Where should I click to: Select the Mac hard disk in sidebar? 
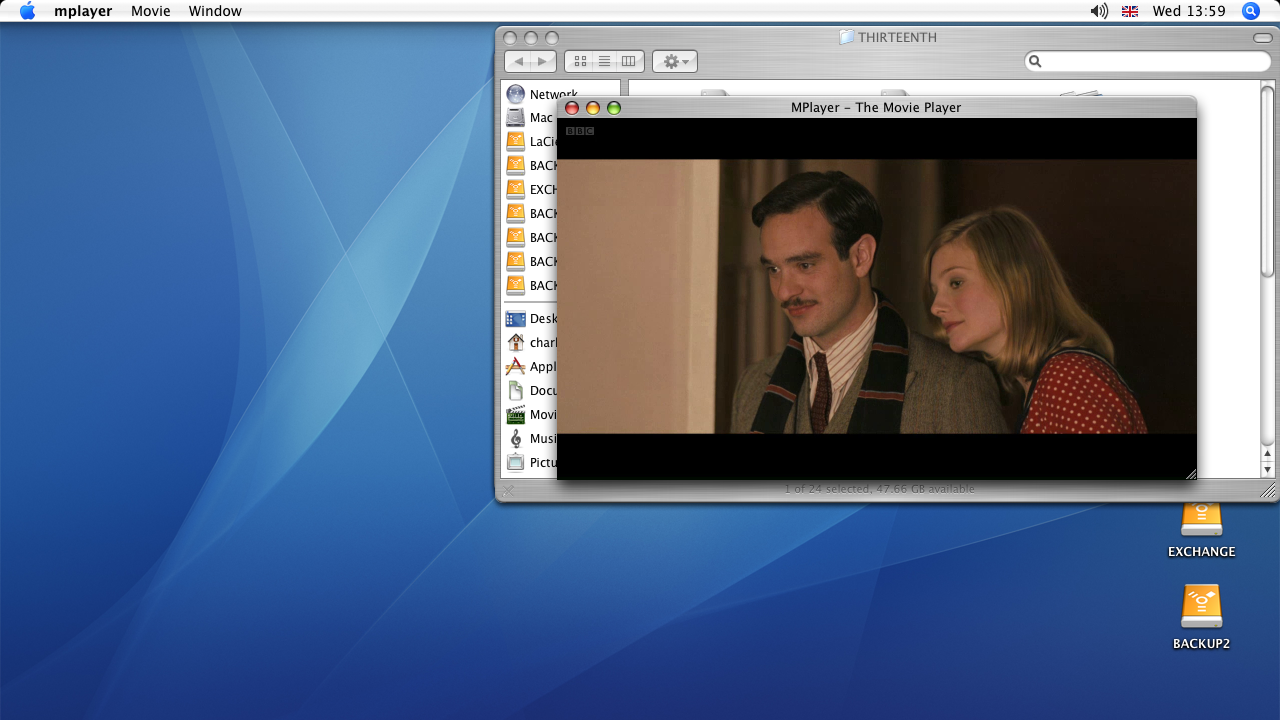pos(530,117)
